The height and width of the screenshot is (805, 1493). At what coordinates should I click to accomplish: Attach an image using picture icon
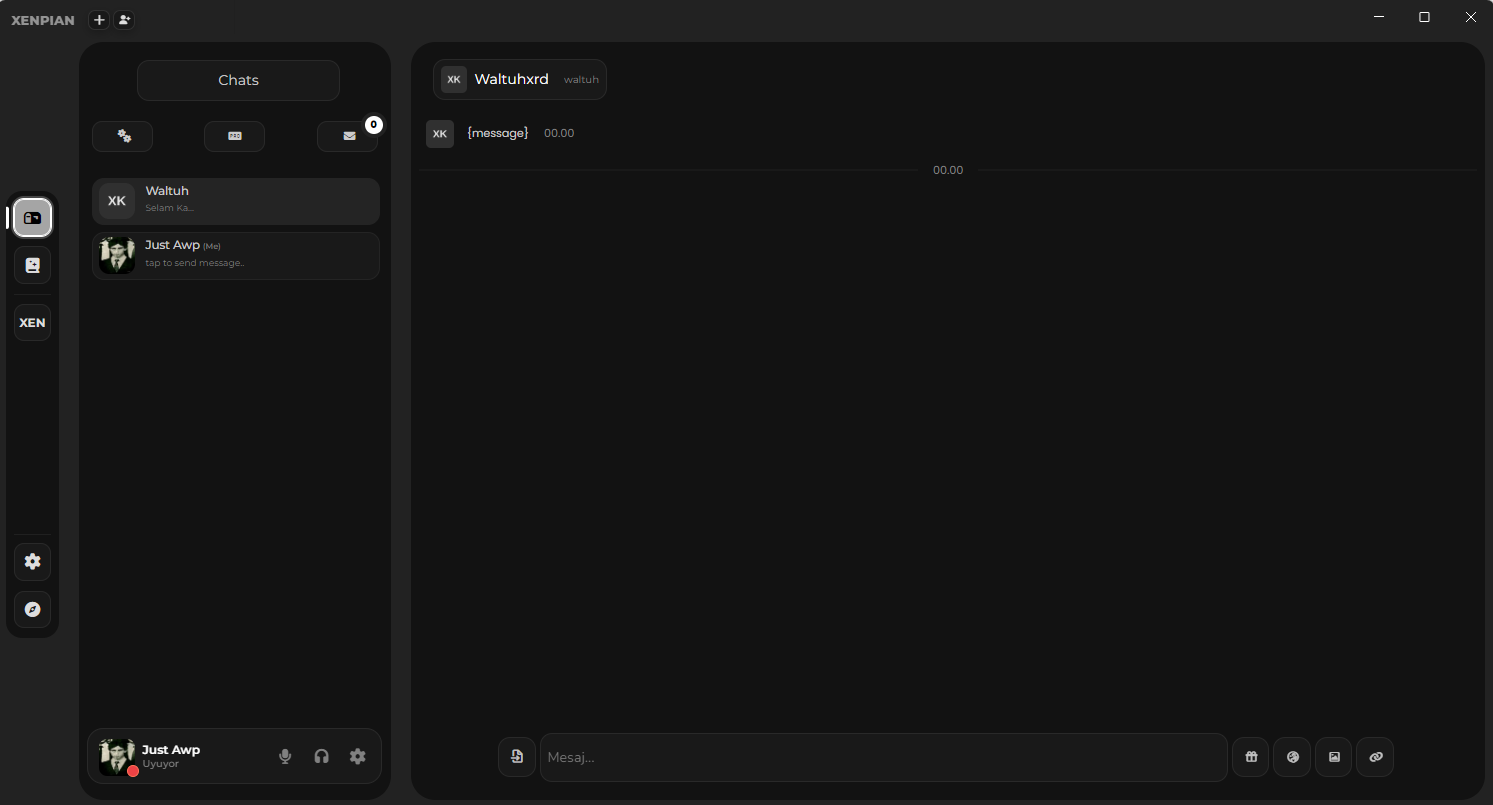pyautogui.click(x=1334, y=757)
